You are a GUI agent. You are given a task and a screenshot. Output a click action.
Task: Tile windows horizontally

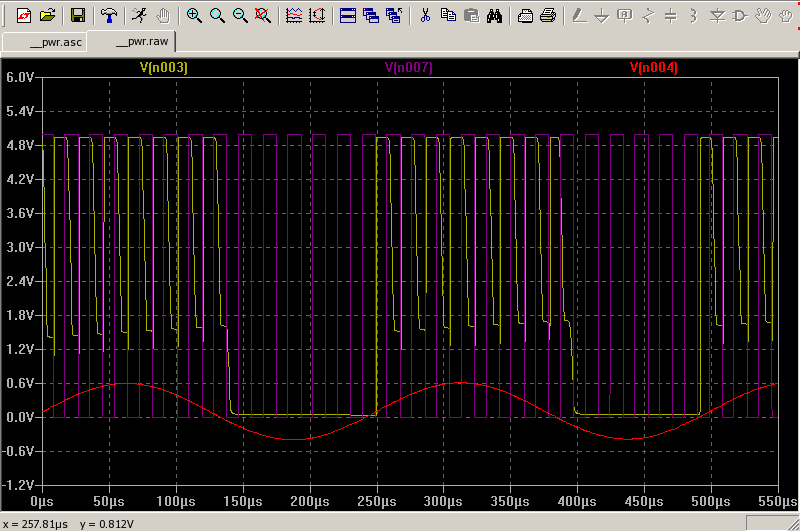pos(347,15)
